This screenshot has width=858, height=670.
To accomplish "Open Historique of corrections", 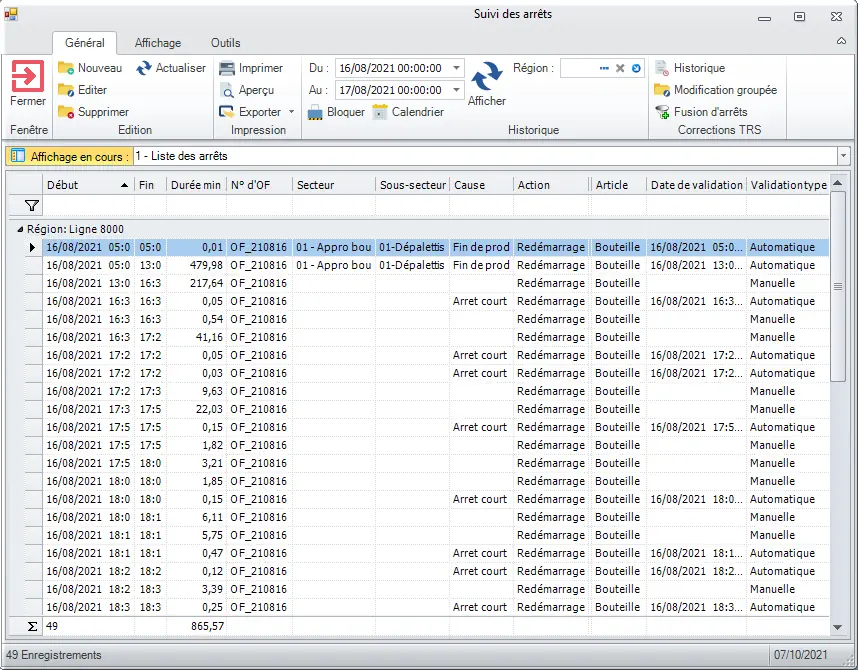I will click(690, 68).
